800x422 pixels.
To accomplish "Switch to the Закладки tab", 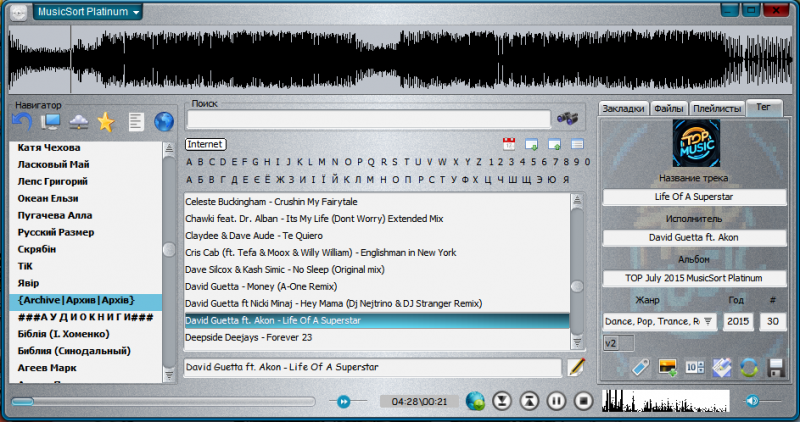I will tap(623, 108).
